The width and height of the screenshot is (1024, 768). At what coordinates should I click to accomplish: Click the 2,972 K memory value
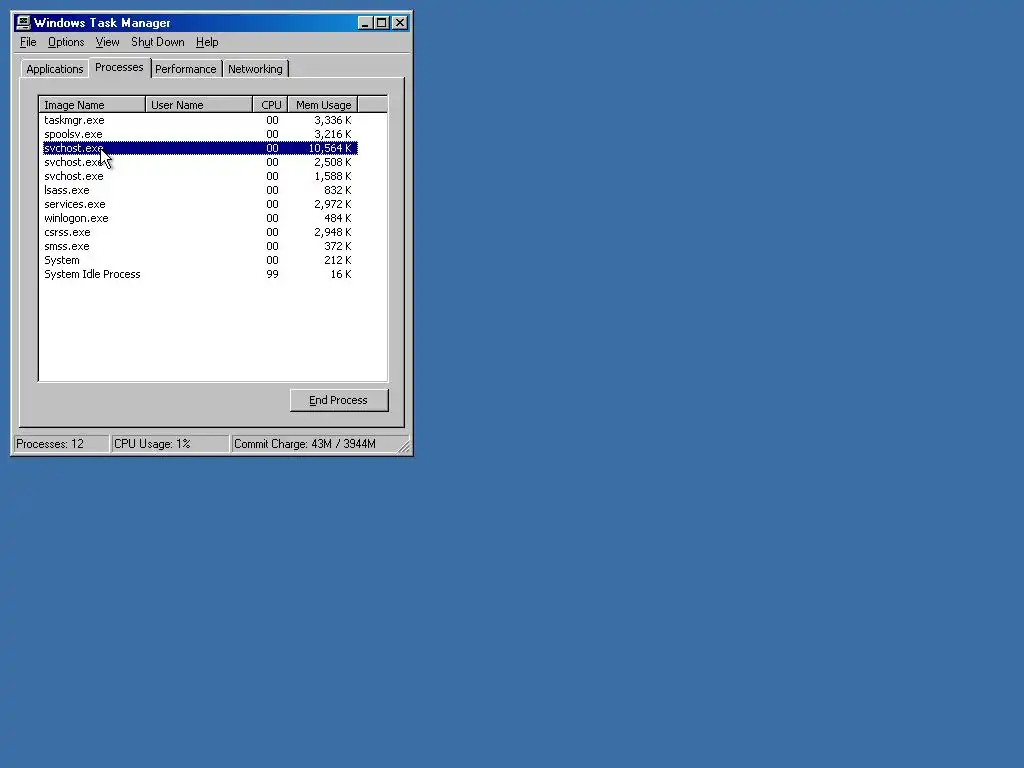click(332, 204)
